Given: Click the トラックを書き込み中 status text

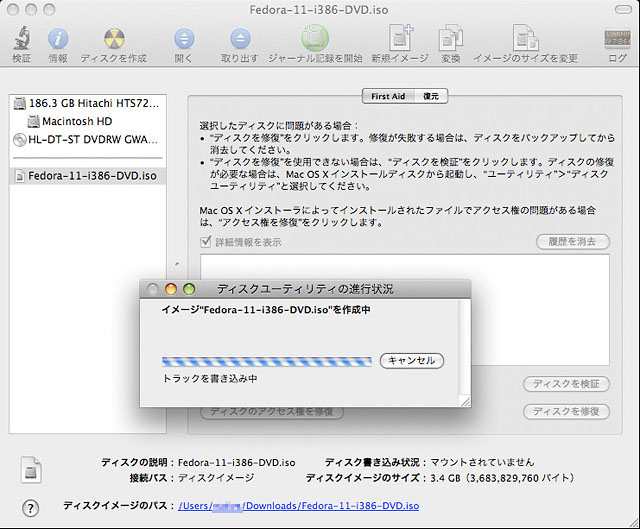Looking at the screenshot, I should click(x=210, y=379).
